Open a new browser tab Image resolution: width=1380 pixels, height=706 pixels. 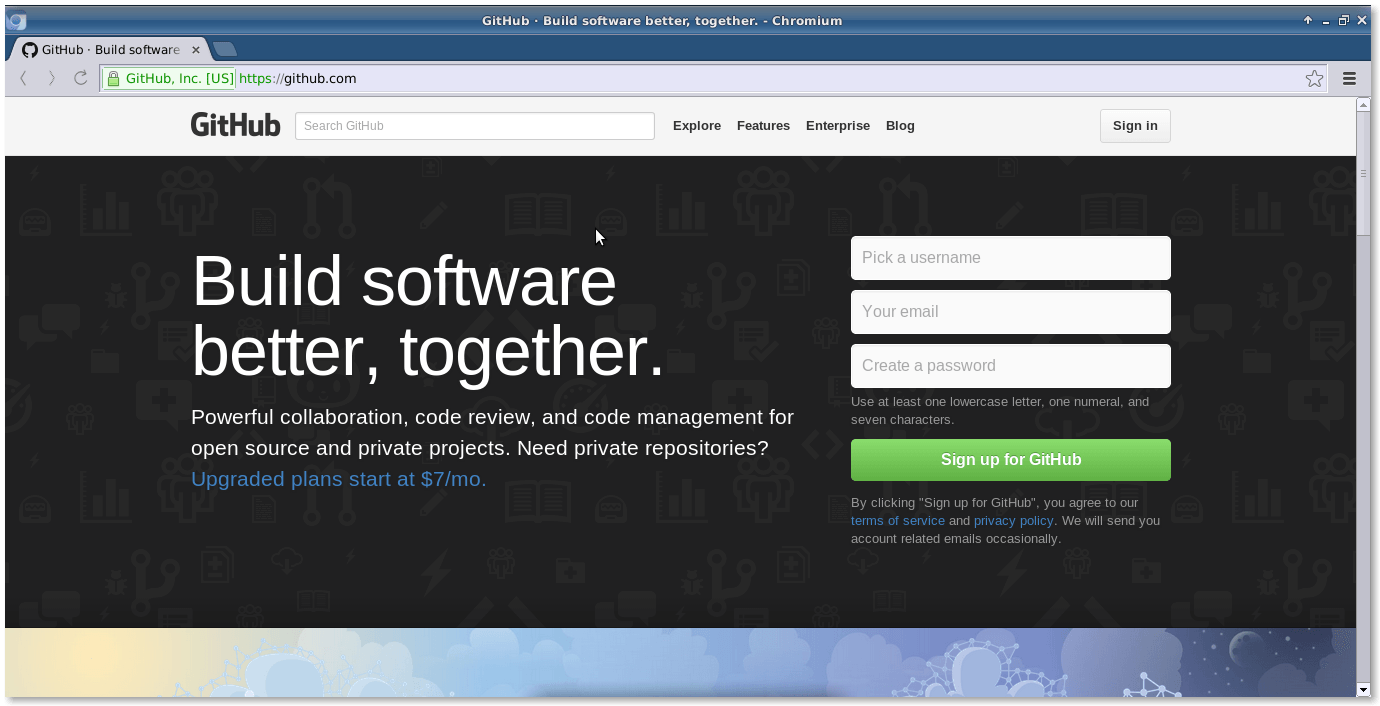224,48
